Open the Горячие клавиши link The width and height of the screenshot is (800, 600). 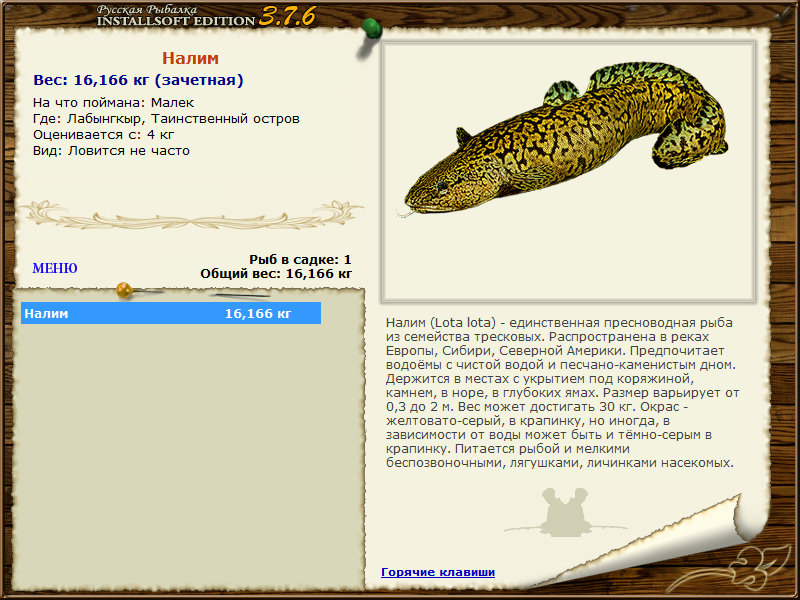[x=438, y=572]
